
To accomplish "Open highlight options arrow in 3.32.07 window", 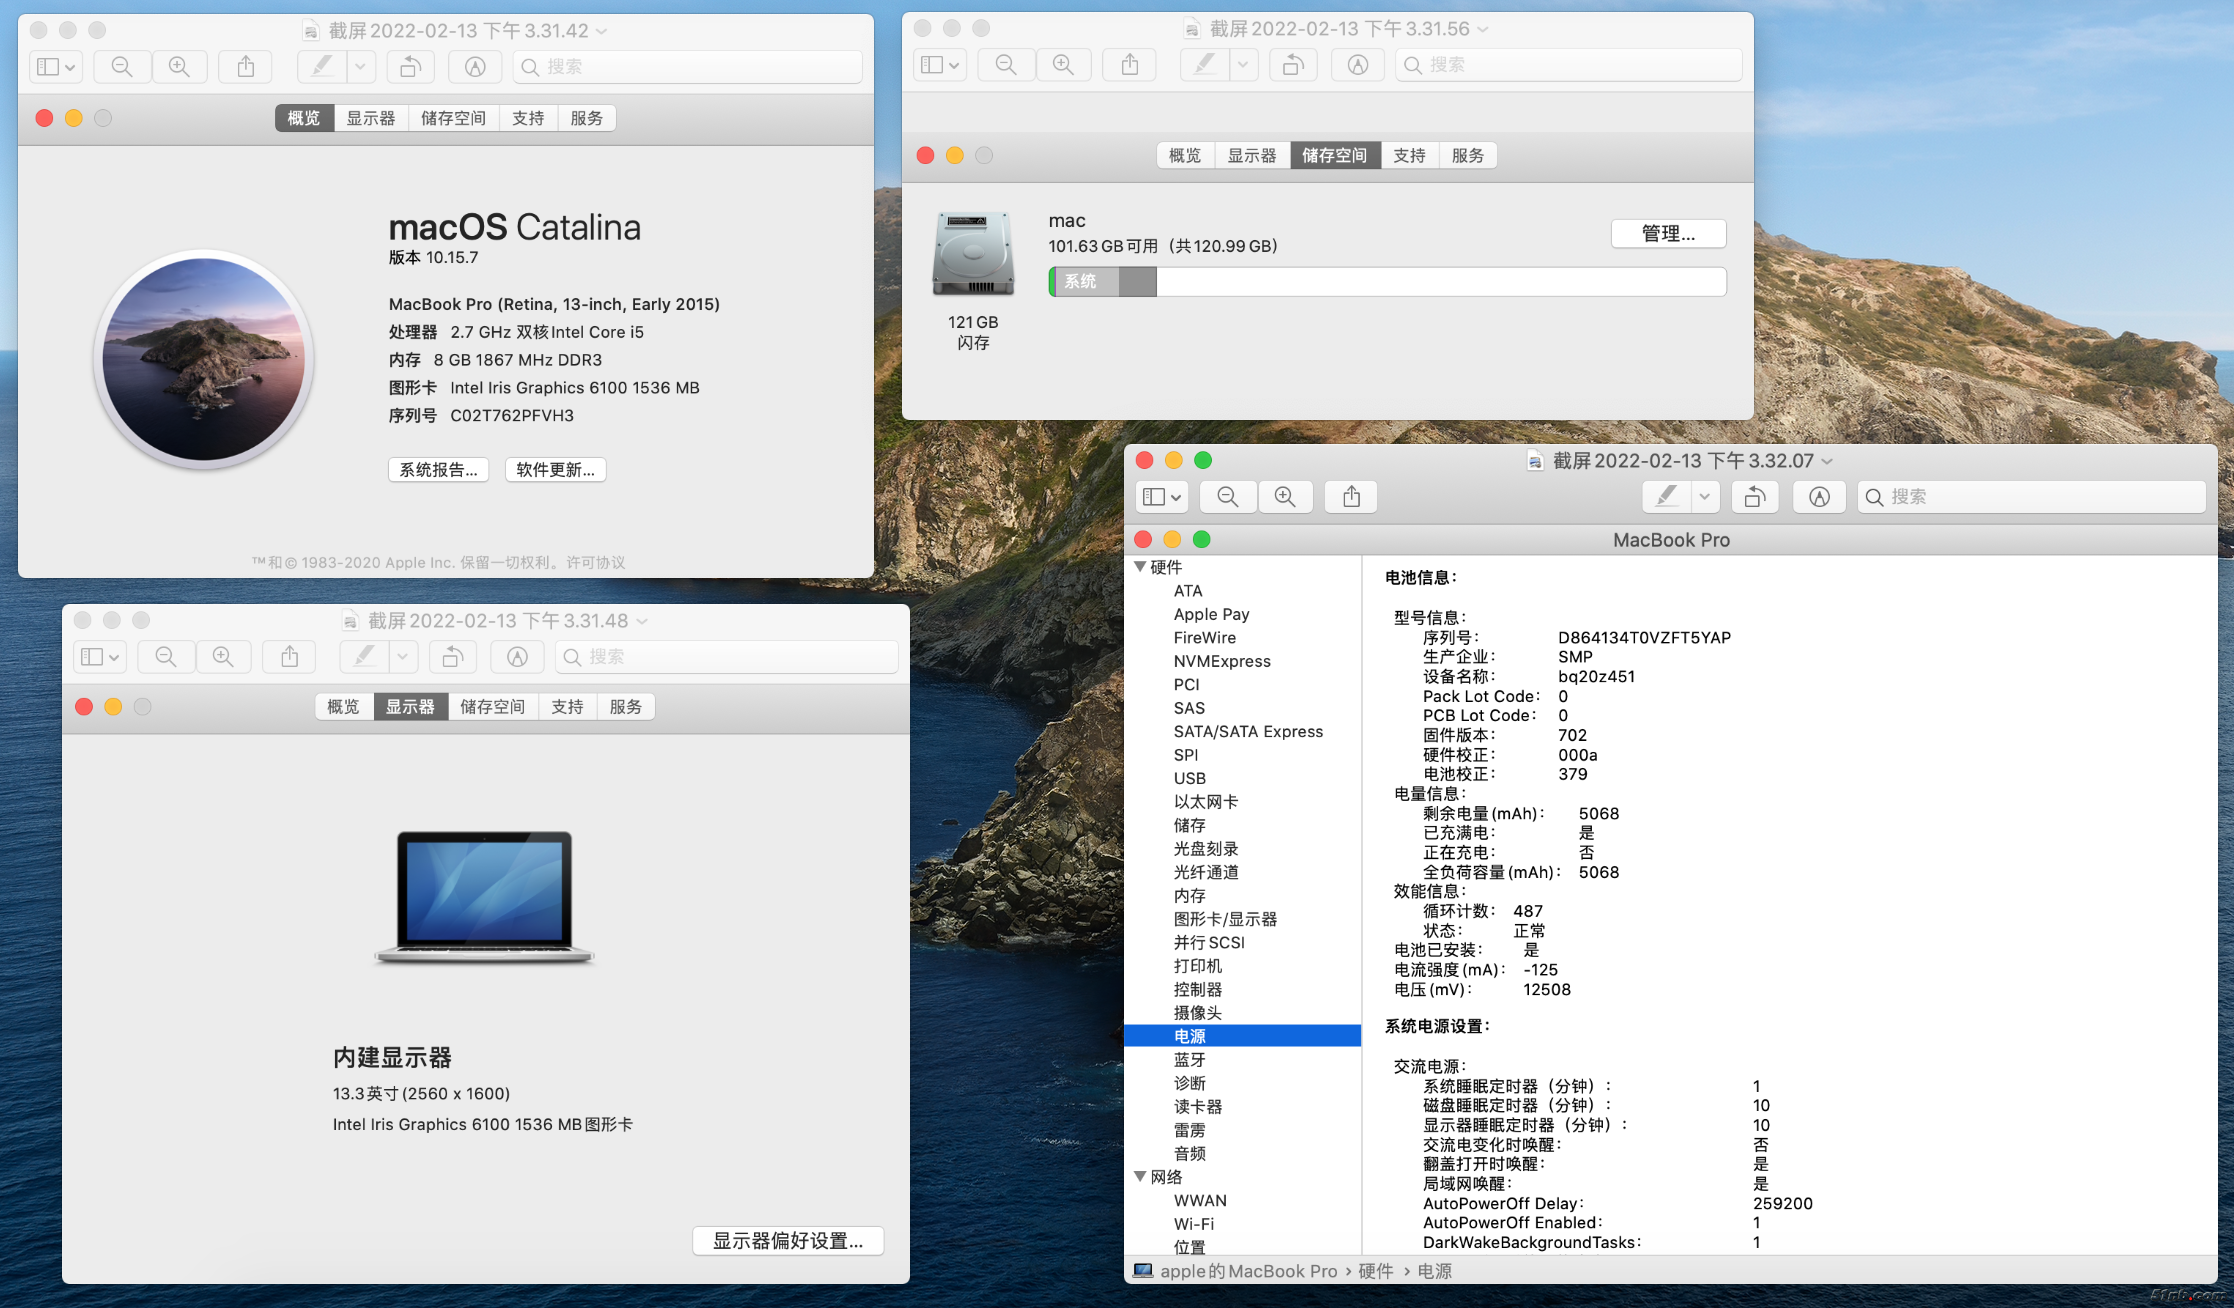I will tap(1705, 497).
